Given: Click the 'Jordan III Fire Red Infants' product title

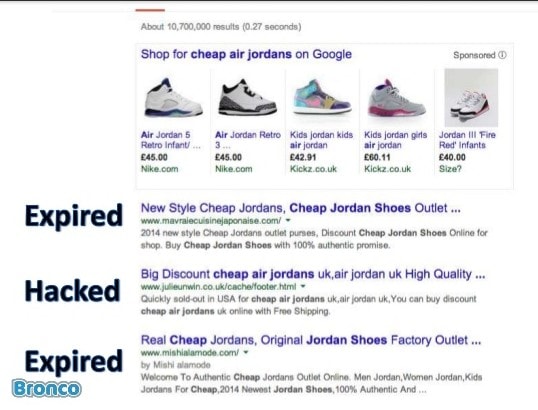Looking at the screenshot, I should point(467,140).
